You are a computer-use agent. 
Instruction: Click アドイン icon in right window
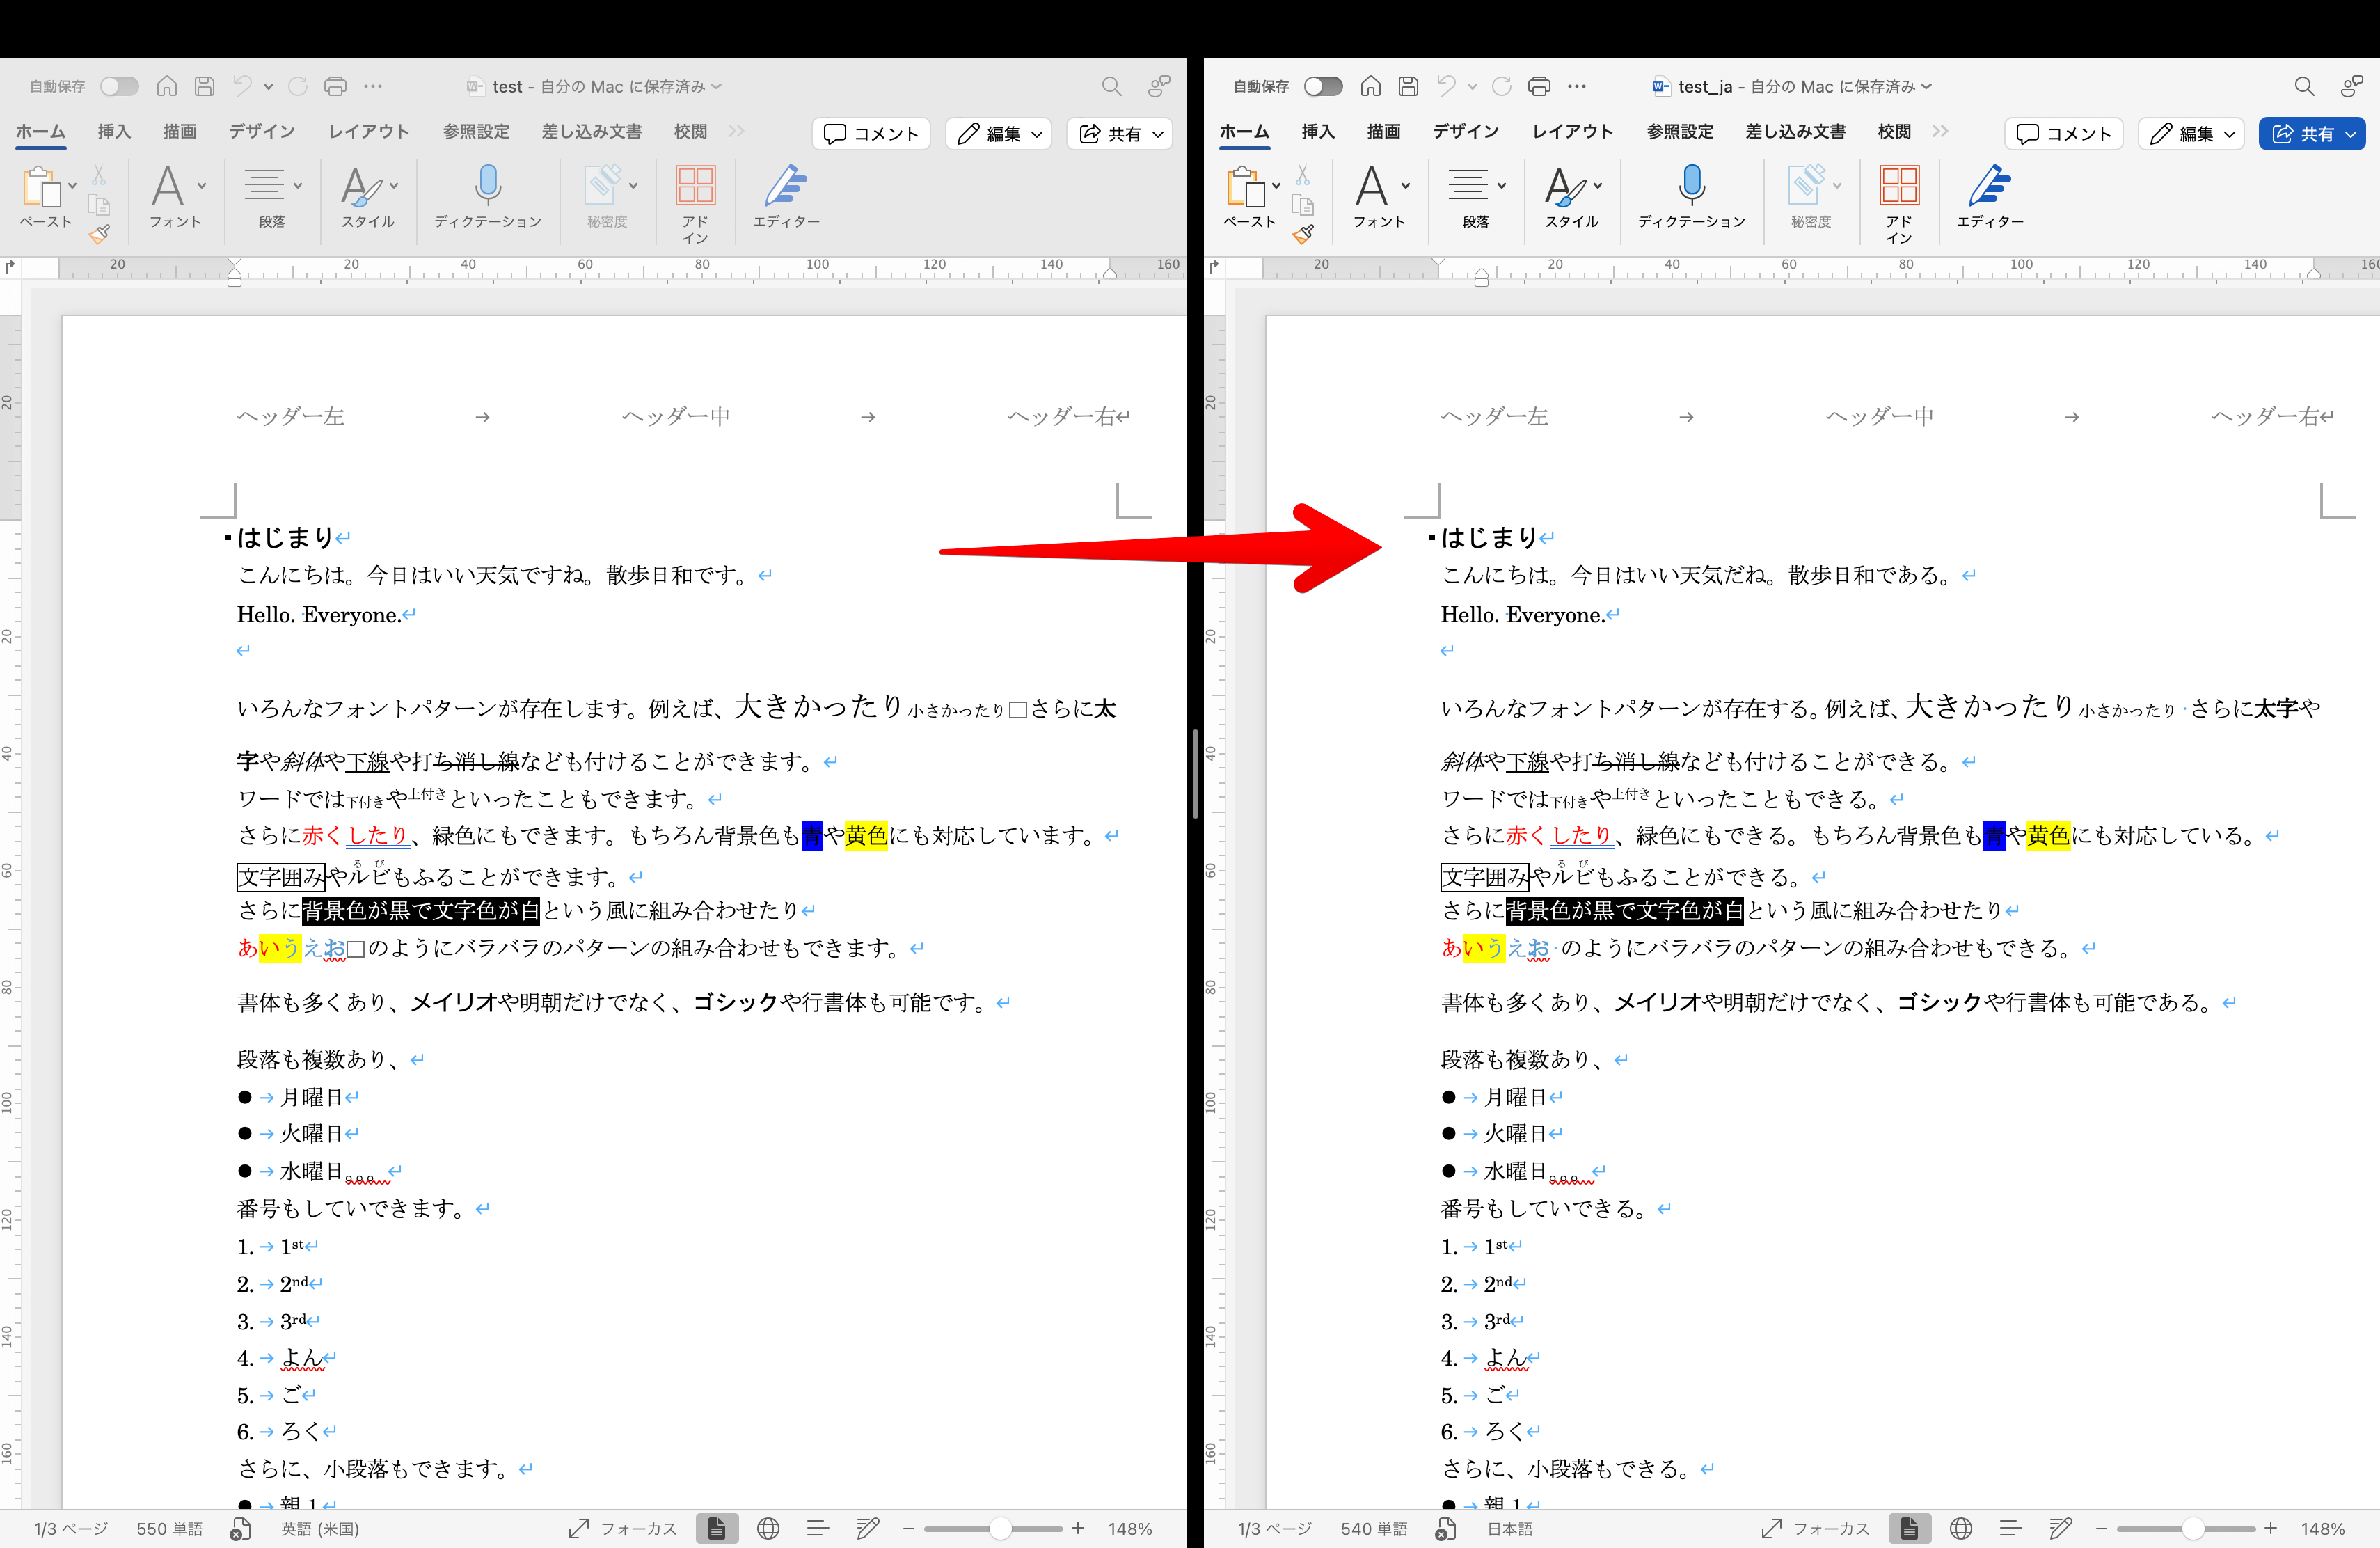1899,186
